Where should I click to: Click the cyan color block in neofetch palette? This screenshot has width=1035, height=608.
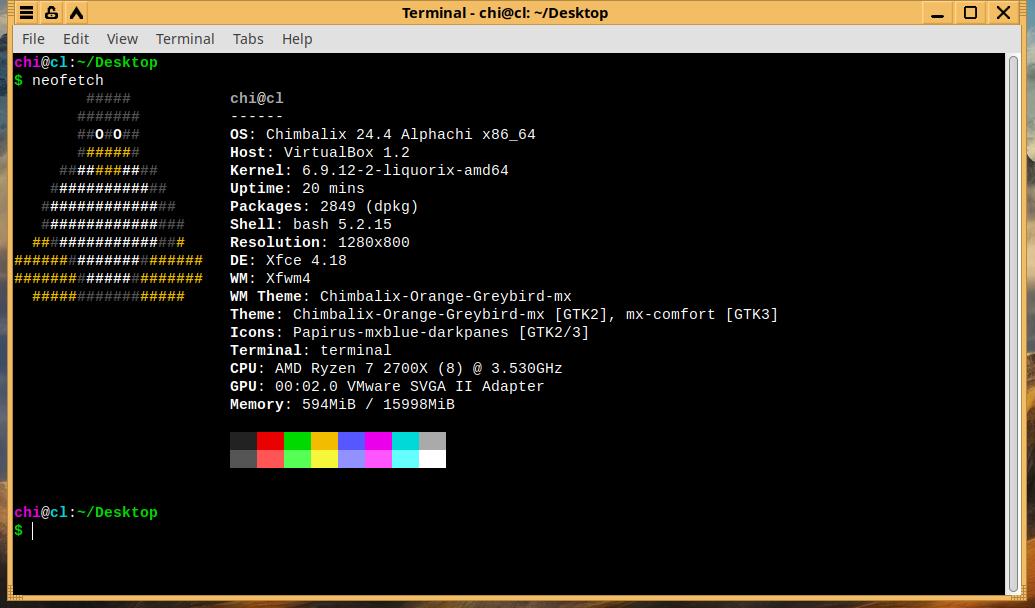pyautogui.click(x=405, y=441)
